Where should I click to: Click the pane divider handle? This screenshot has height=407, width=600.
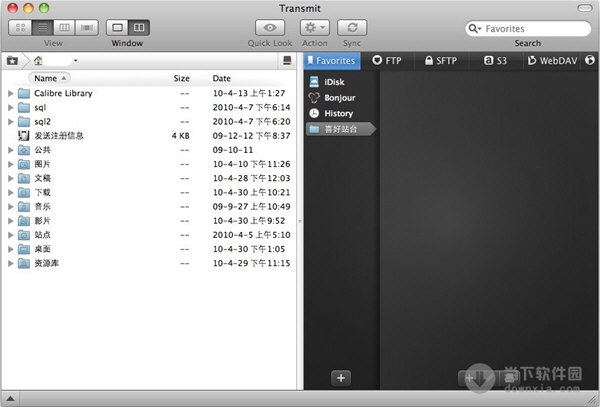(300, 221)
